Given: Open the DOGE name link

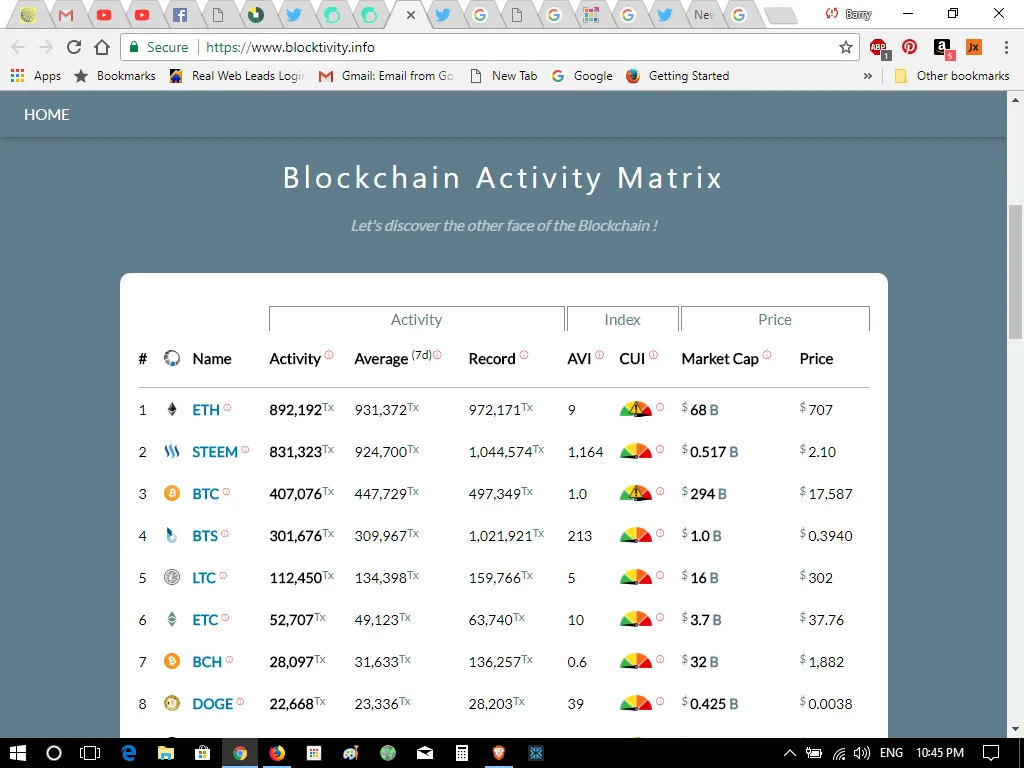Looking at the screenshot, I should click(x=212, y=704).
